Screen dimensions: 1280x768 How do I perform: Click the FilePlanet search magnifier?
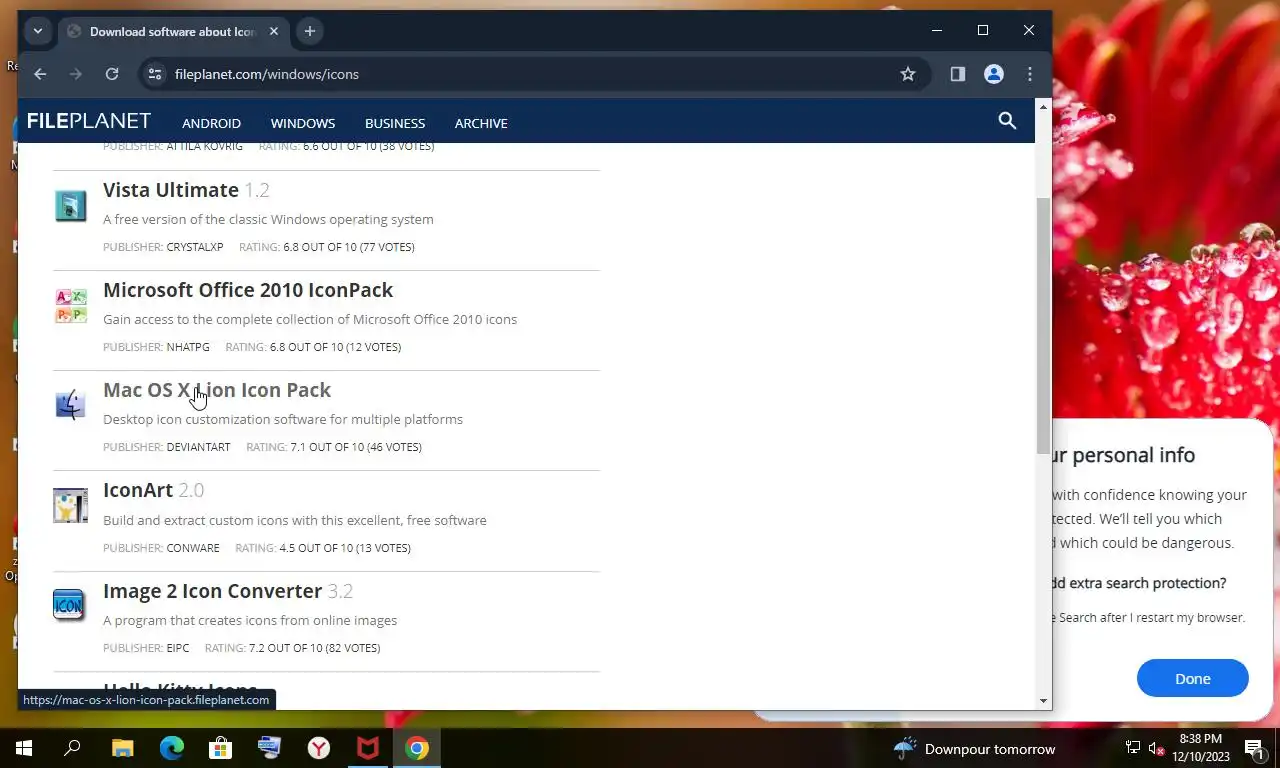pyautogui.click(x=1007, y=121)
